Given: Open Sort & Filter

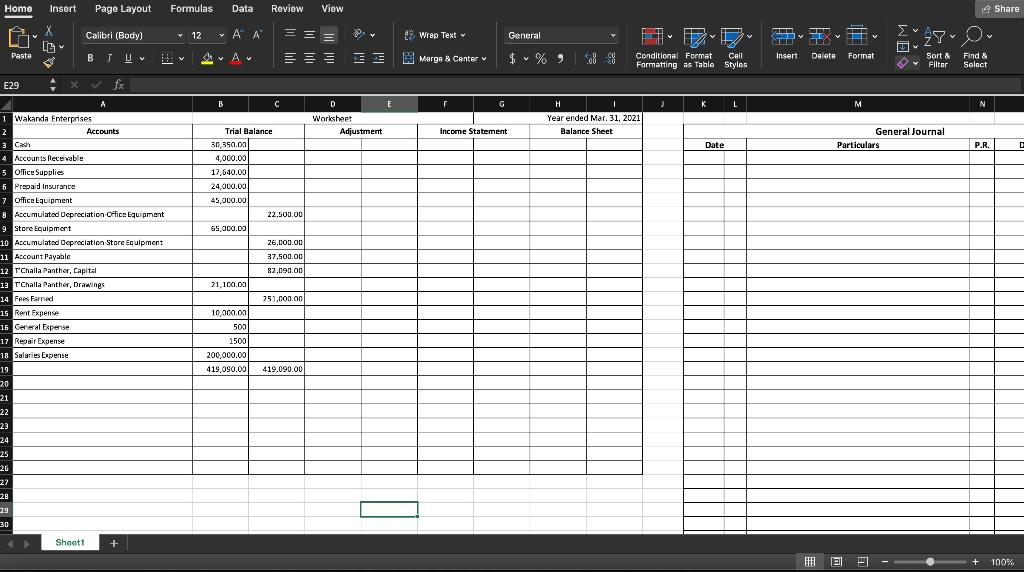Looking at the screenshot, I should (938, 47).
